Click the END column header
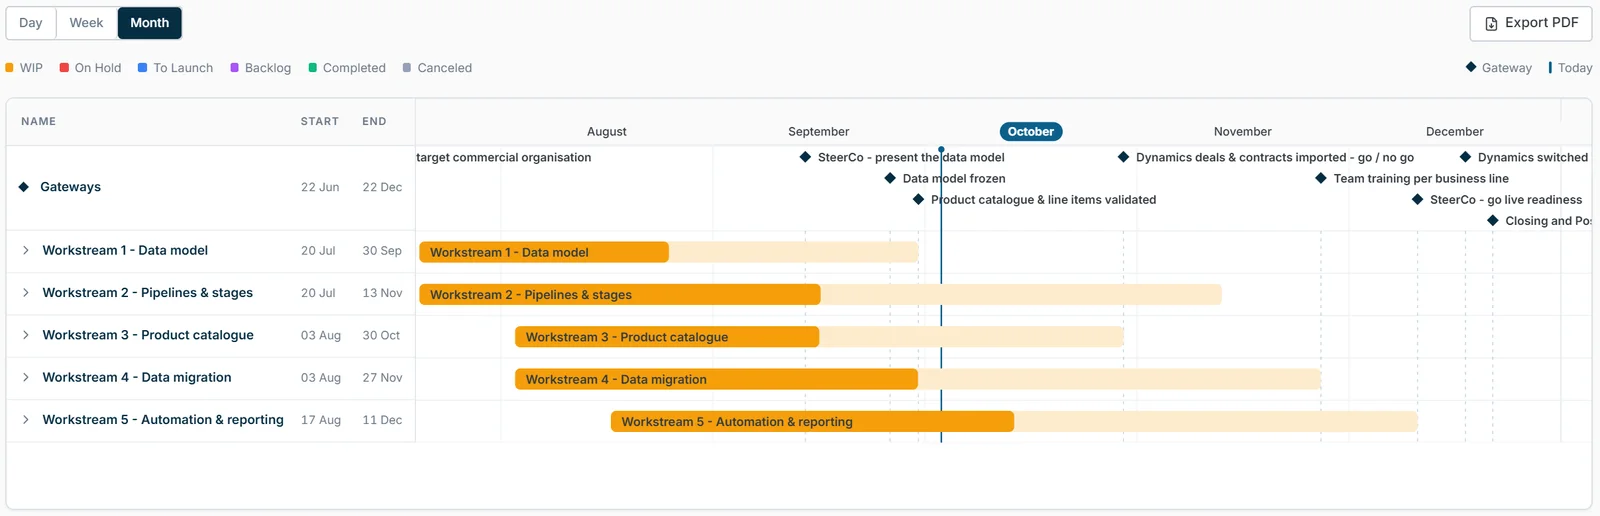This screenshot has height=516, width=1600. [x=374, y=122]
